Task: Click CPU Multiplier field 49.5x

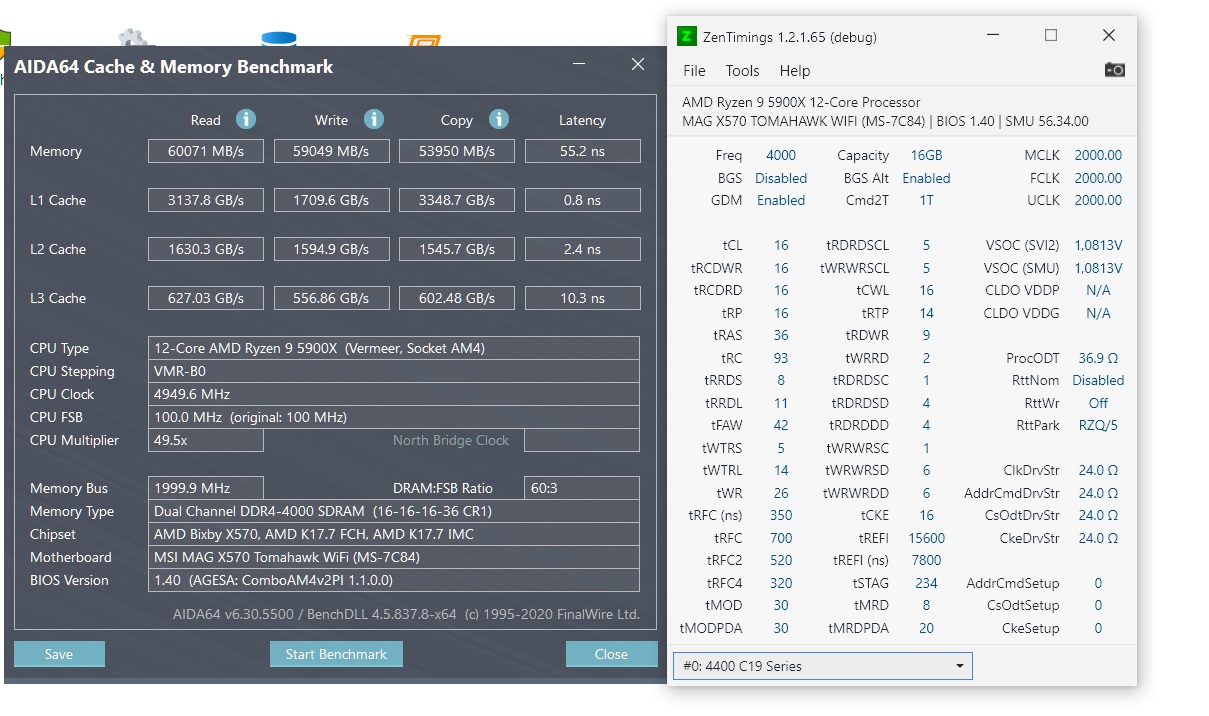Action: point(206,440)
